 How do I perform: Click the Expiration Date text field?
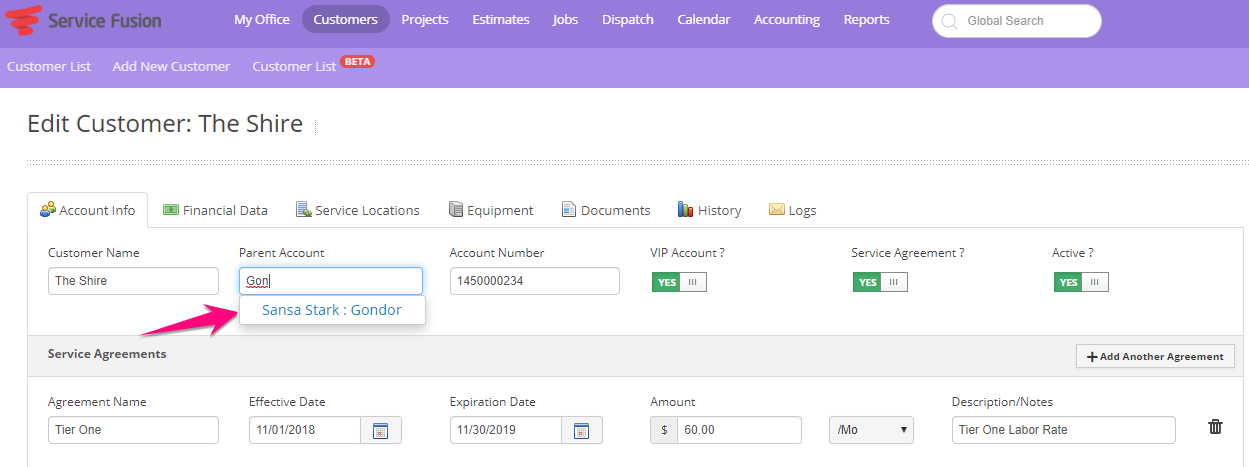point(506,430)
